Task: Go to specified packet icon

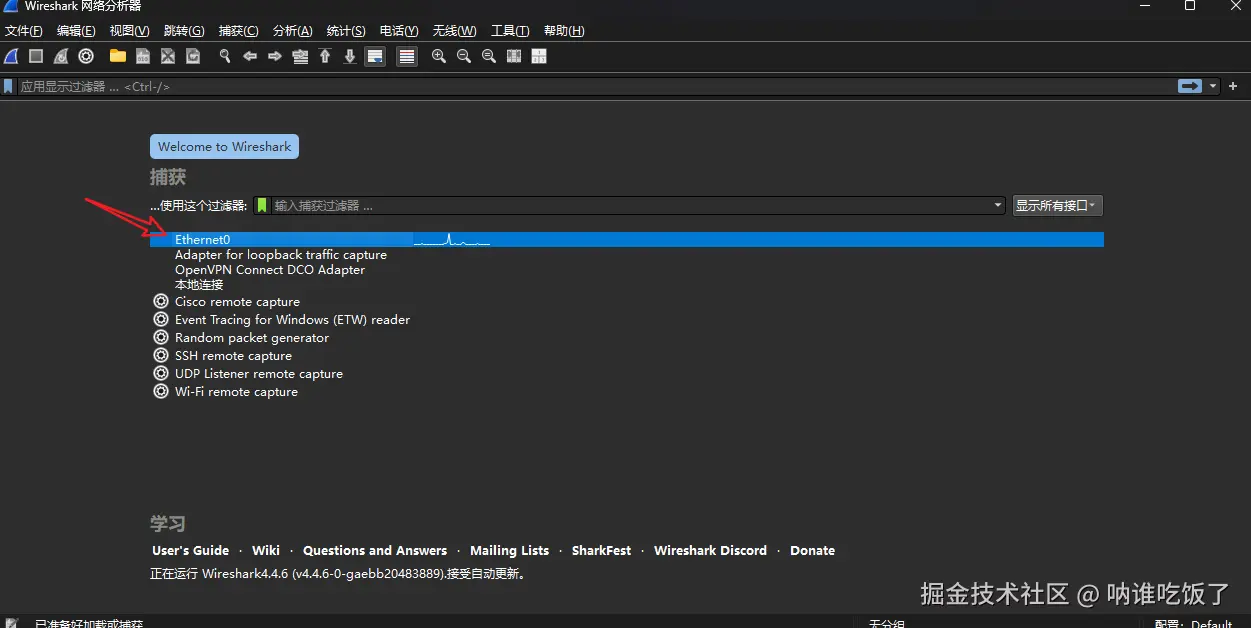Action: point(300,56)
